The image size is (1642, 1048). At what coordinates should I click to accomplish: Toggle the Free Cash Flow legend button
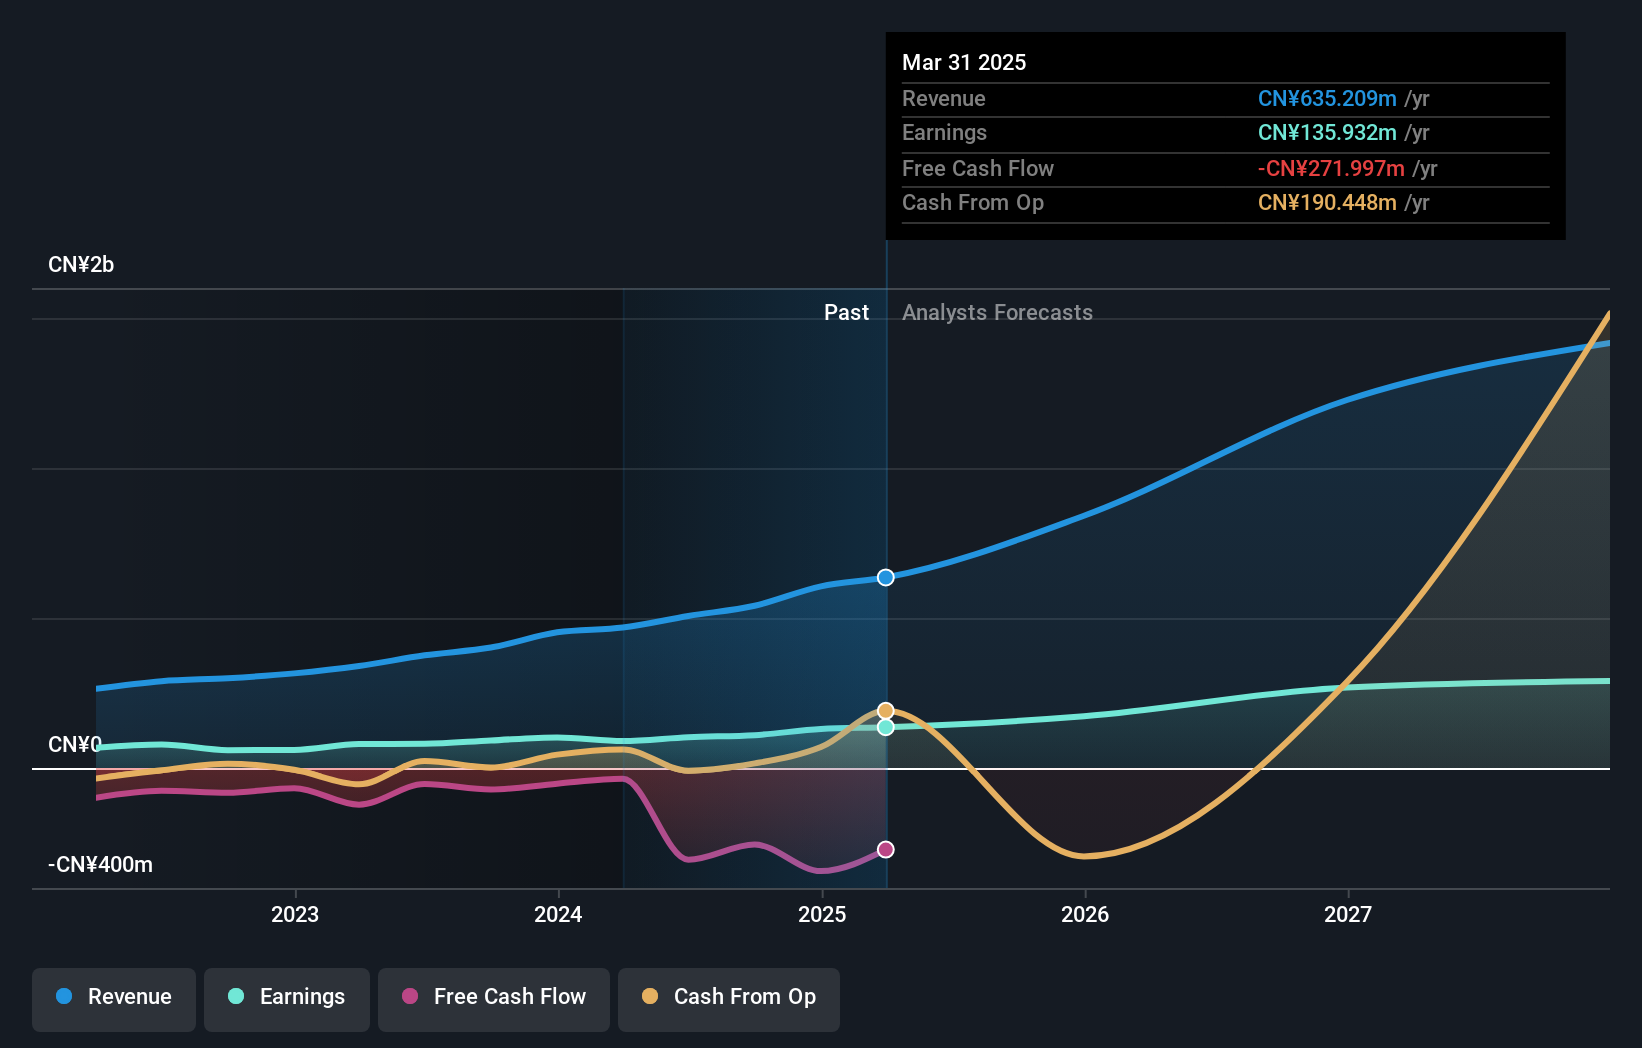pos(494,999)
